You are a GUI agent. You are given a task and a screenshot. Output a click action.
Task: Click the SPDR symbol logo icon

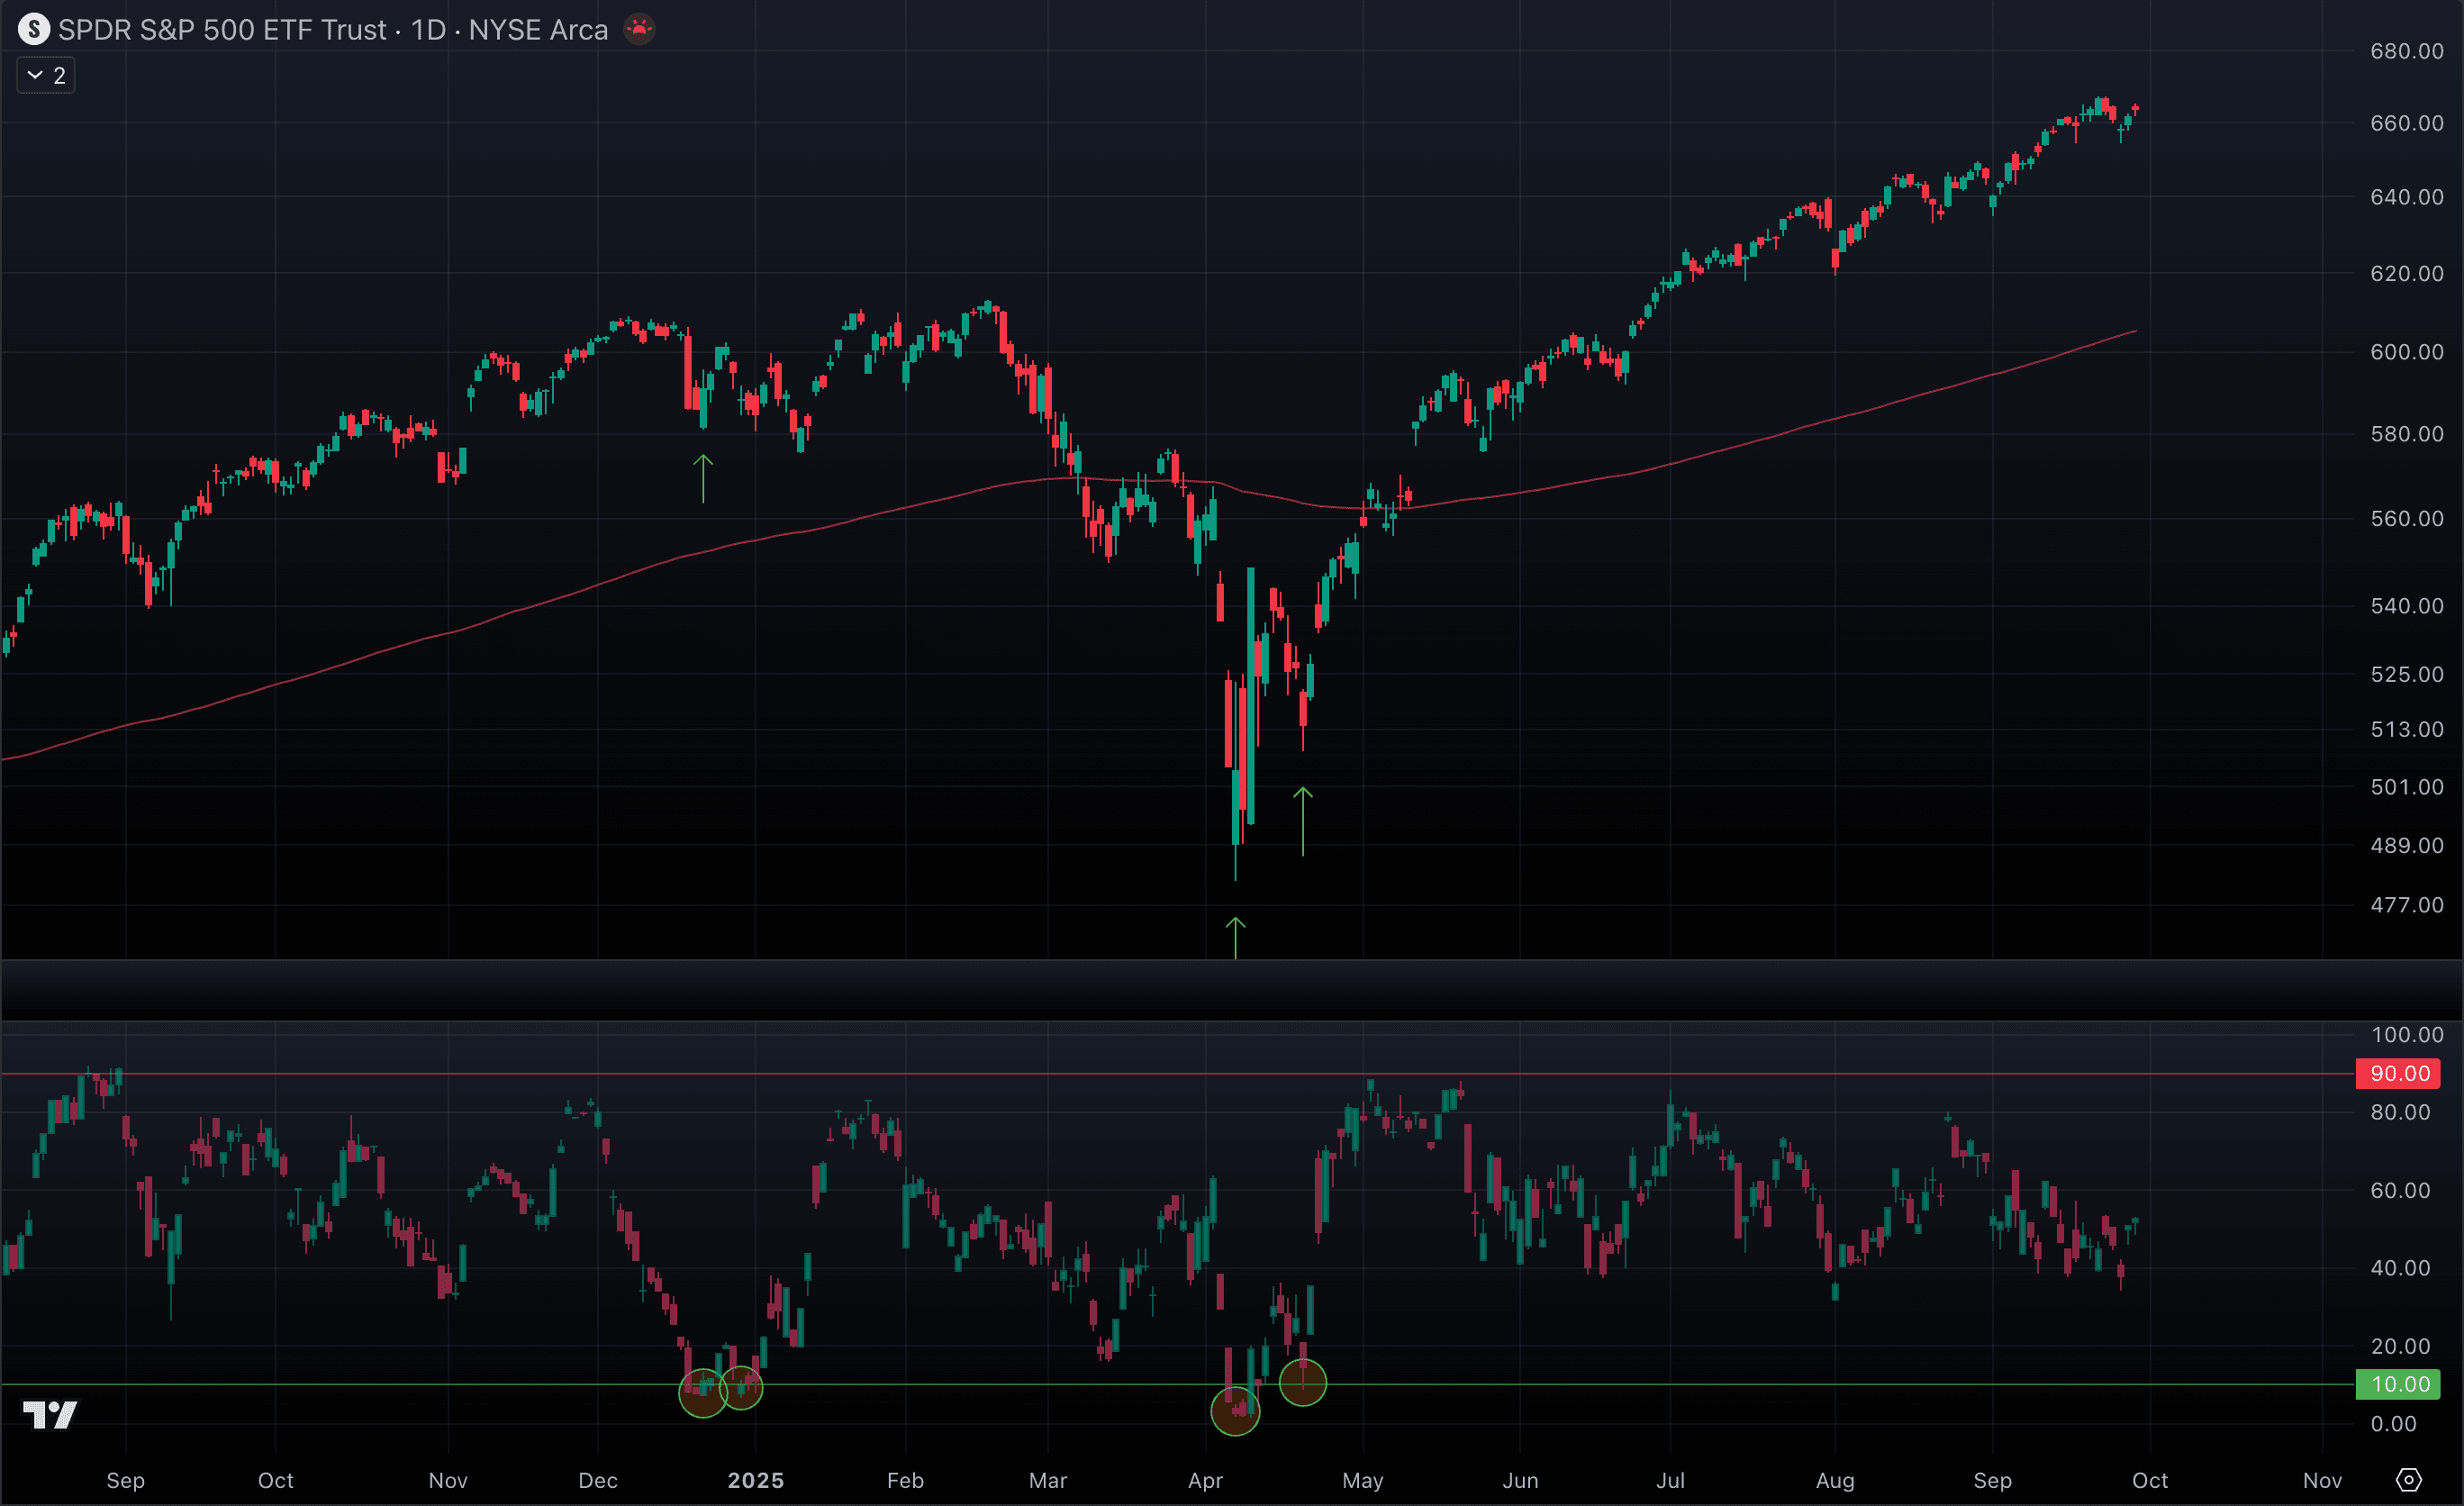[33, 29]
